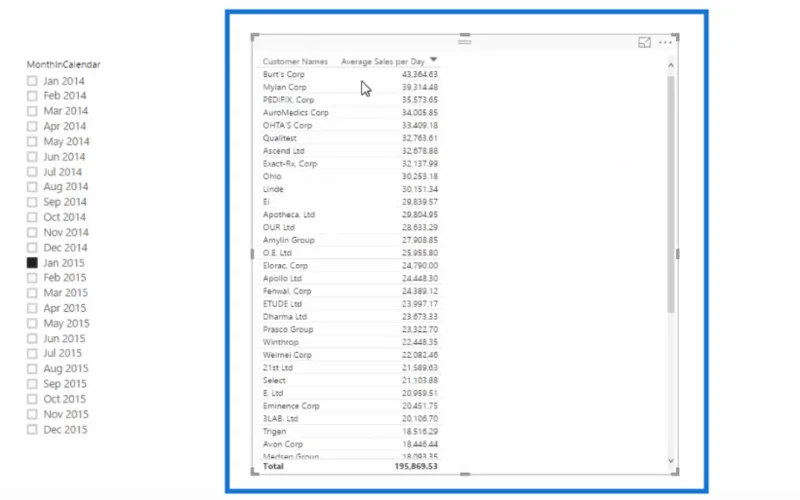Select the Ascend Ltd row
This screenshot has height=500, width=800.
(x=350, y=151)
